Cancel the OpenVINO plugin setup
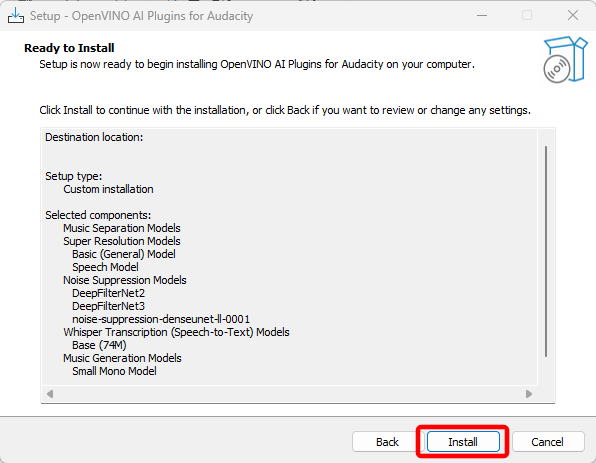The width and height of the screenshot is (596, 463). [547, 442]
